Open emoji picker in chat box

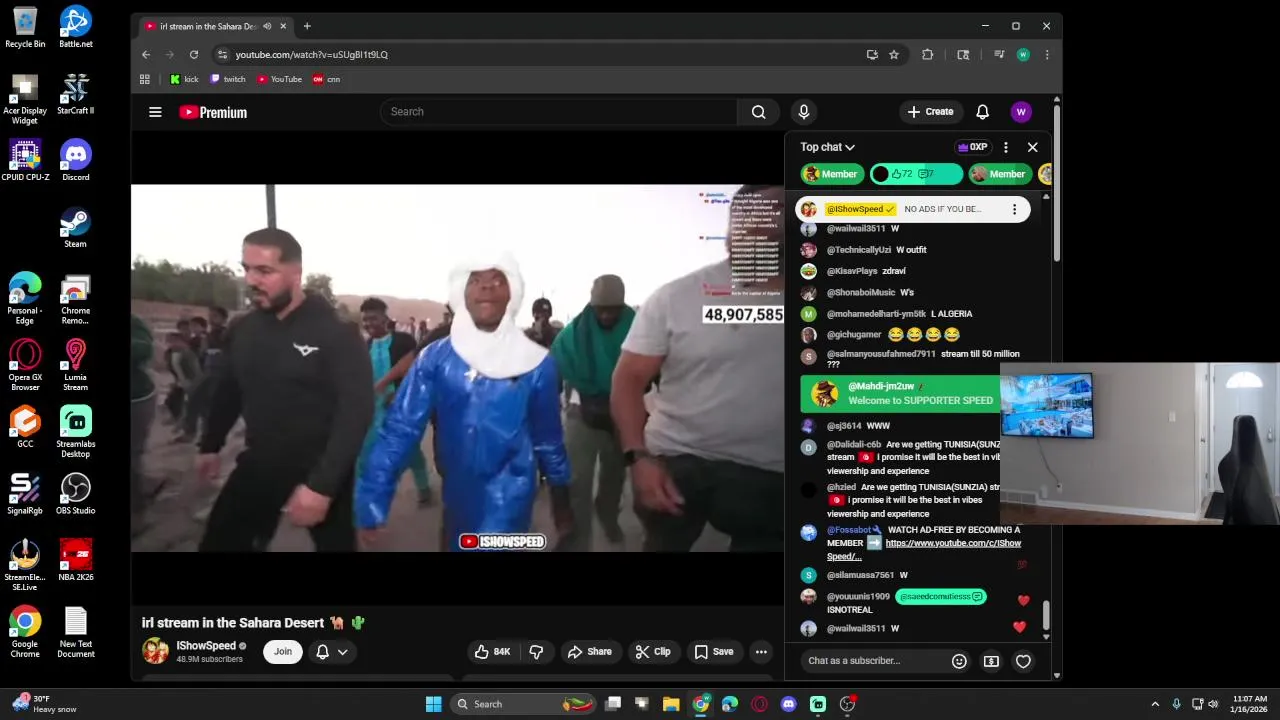pos(959,661)
